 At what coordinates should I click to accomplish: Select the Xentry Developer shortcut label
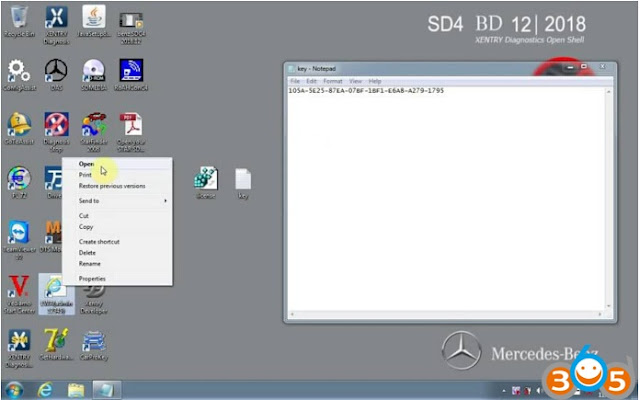94,307
